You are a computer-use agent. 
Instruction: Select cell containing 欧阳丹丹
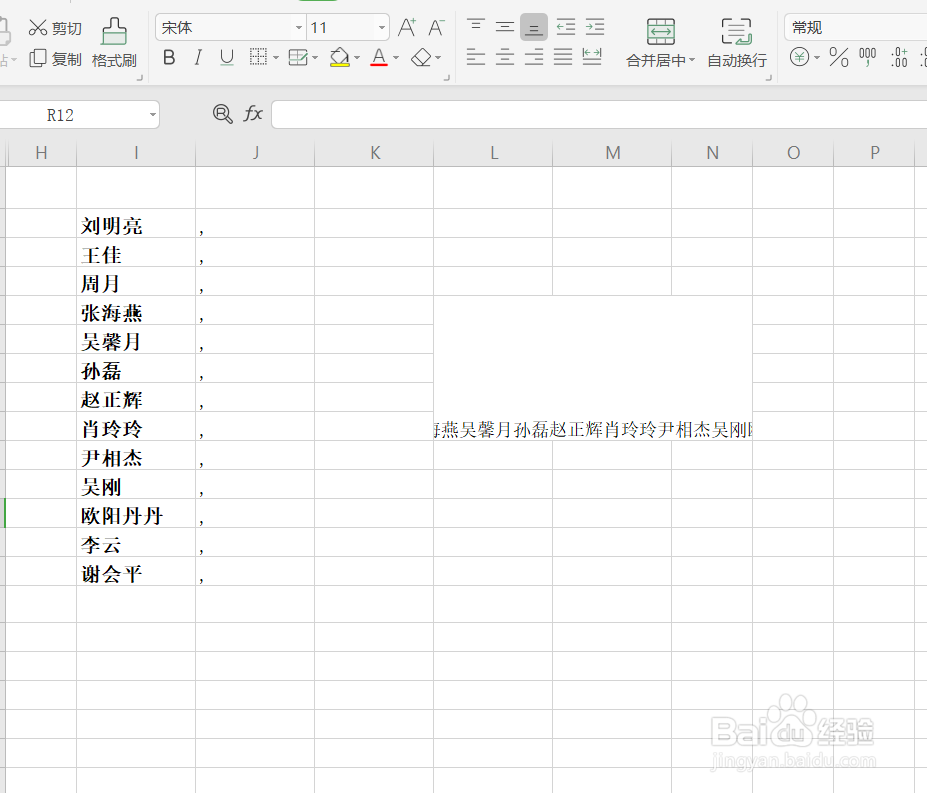[x=136, y=513]
